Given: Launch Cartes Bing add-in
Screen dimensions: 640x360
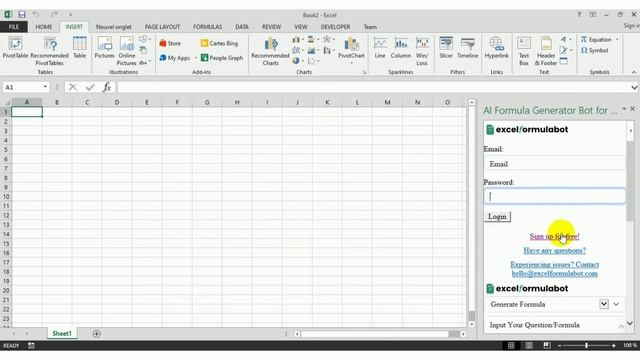Looking at the screenshot, I should [x=219, y=43].
